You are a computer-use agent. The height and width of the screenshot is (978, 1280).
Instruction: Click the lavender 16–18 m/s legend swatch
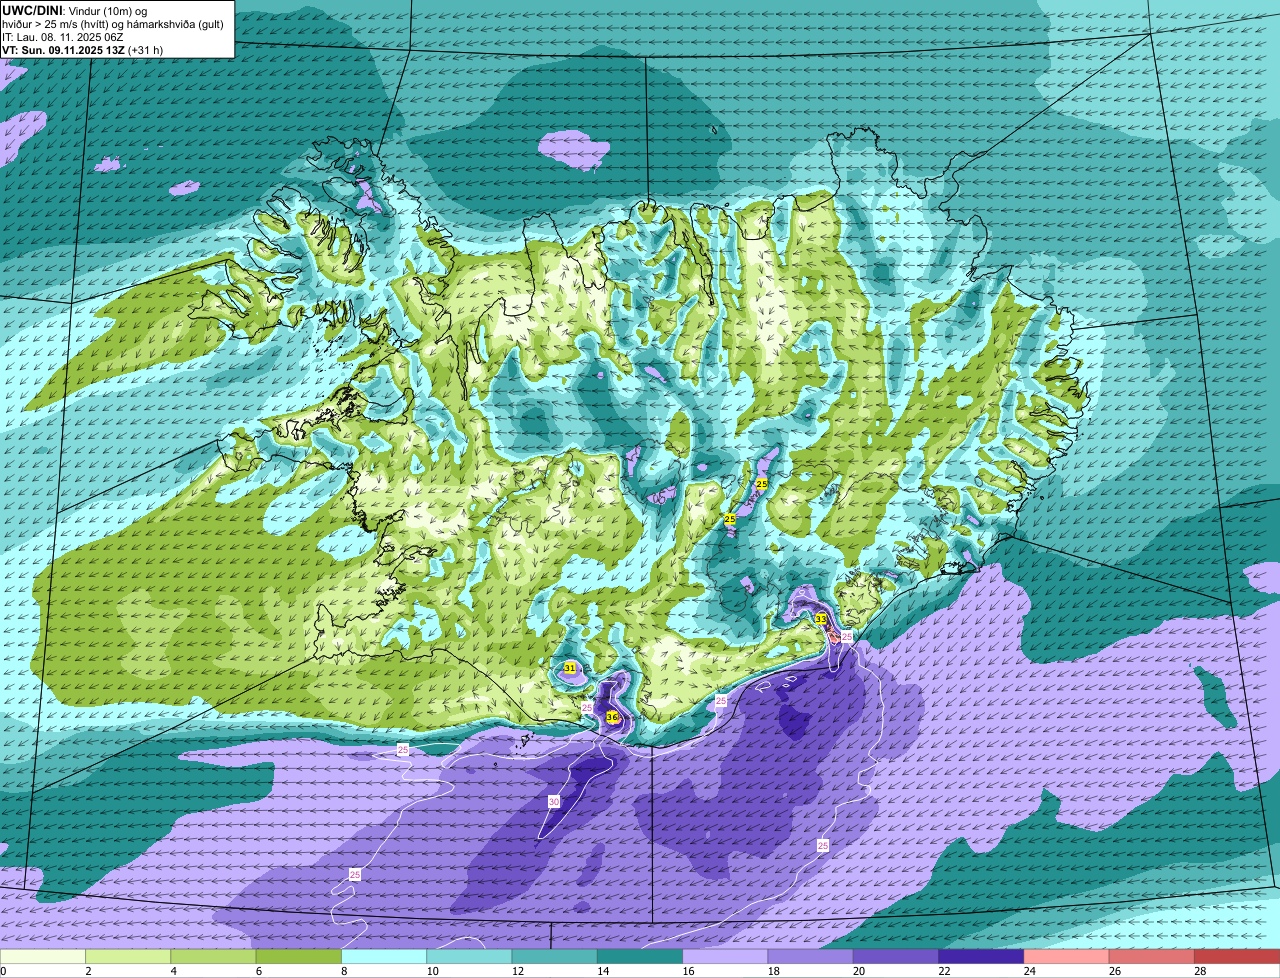tap(725, 956)
